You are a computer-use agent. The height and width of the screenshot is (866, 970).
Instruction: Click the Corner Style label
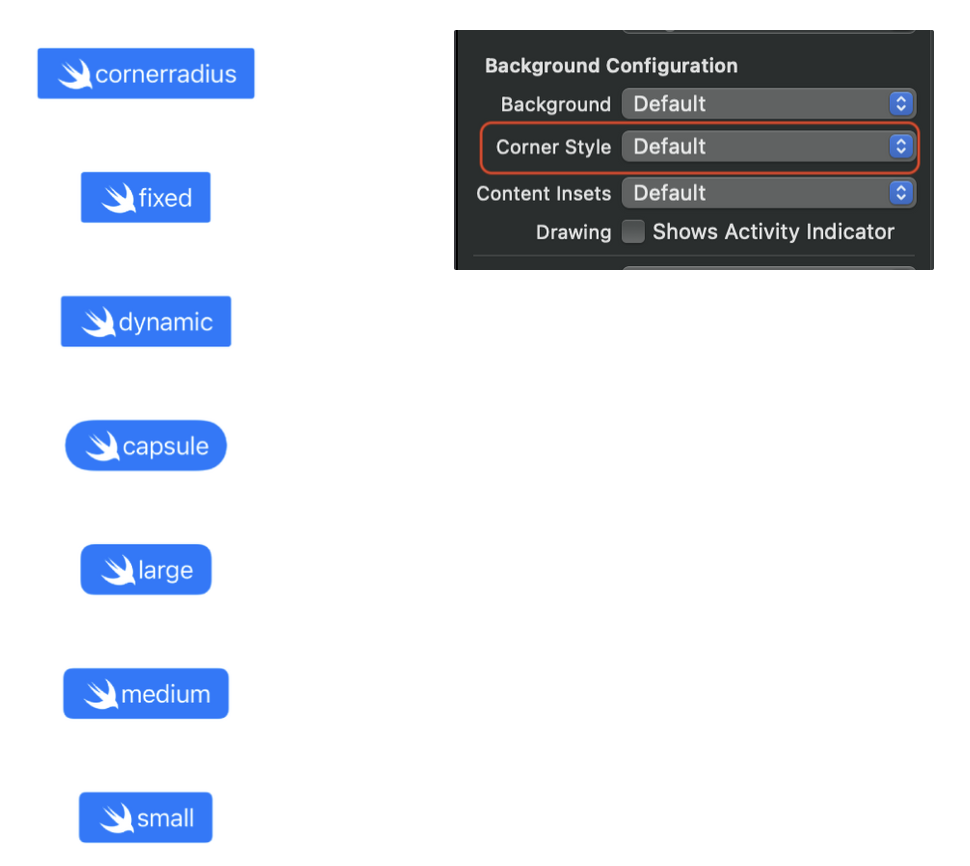(553, 147)
